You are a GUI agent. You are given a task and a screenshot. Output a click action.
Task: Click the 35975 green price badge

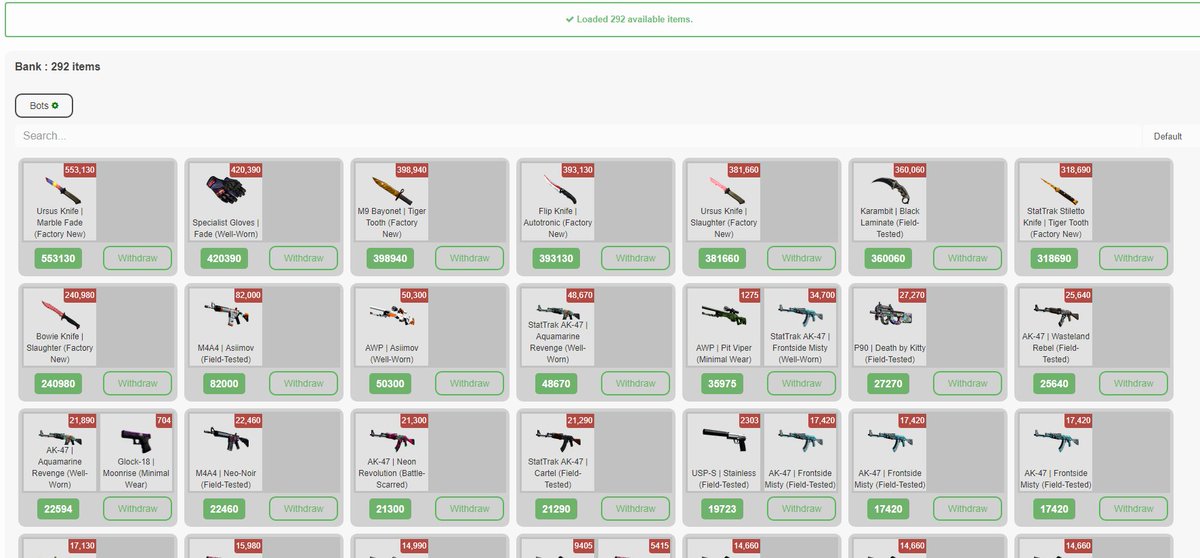tap(722, 383)
